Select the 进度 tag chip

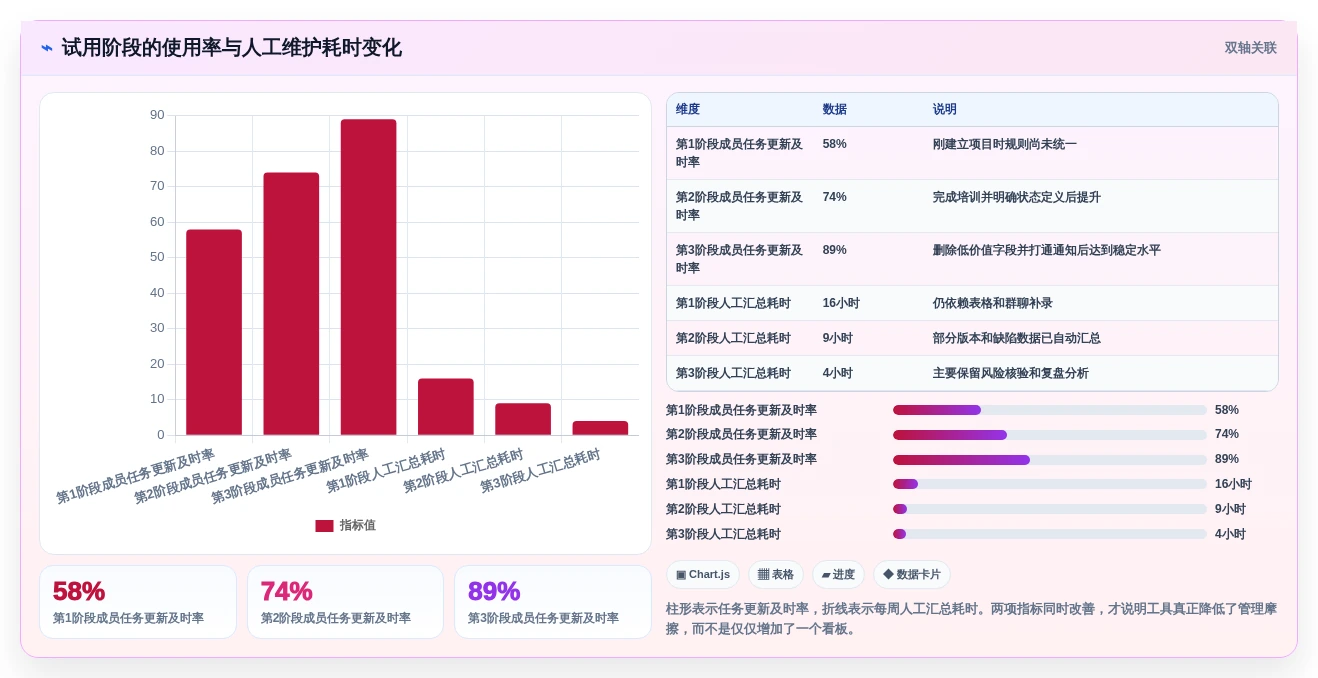click(x=838, y=575)
